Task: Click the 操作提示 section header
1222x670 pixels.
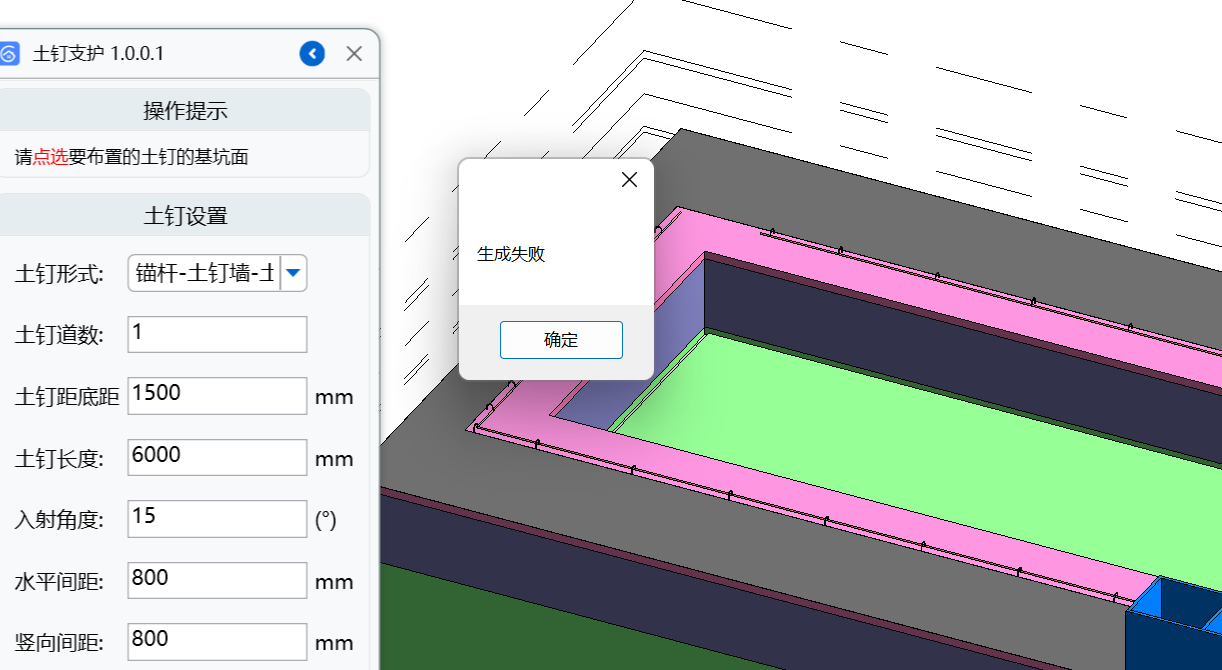Action: tap(185, 110)
